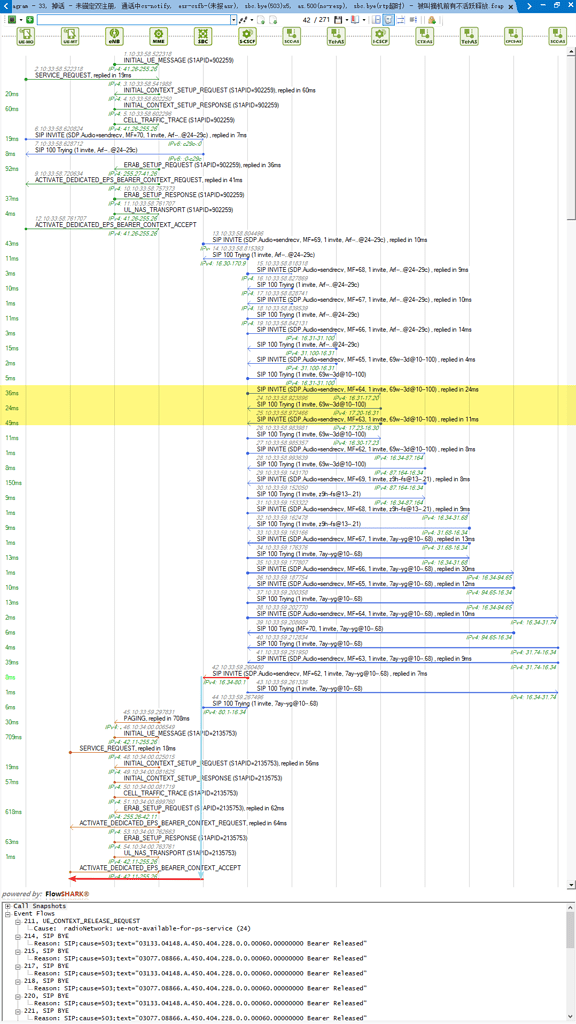Click the MME node icon
Screen dimensions: 576x1024
159,36
